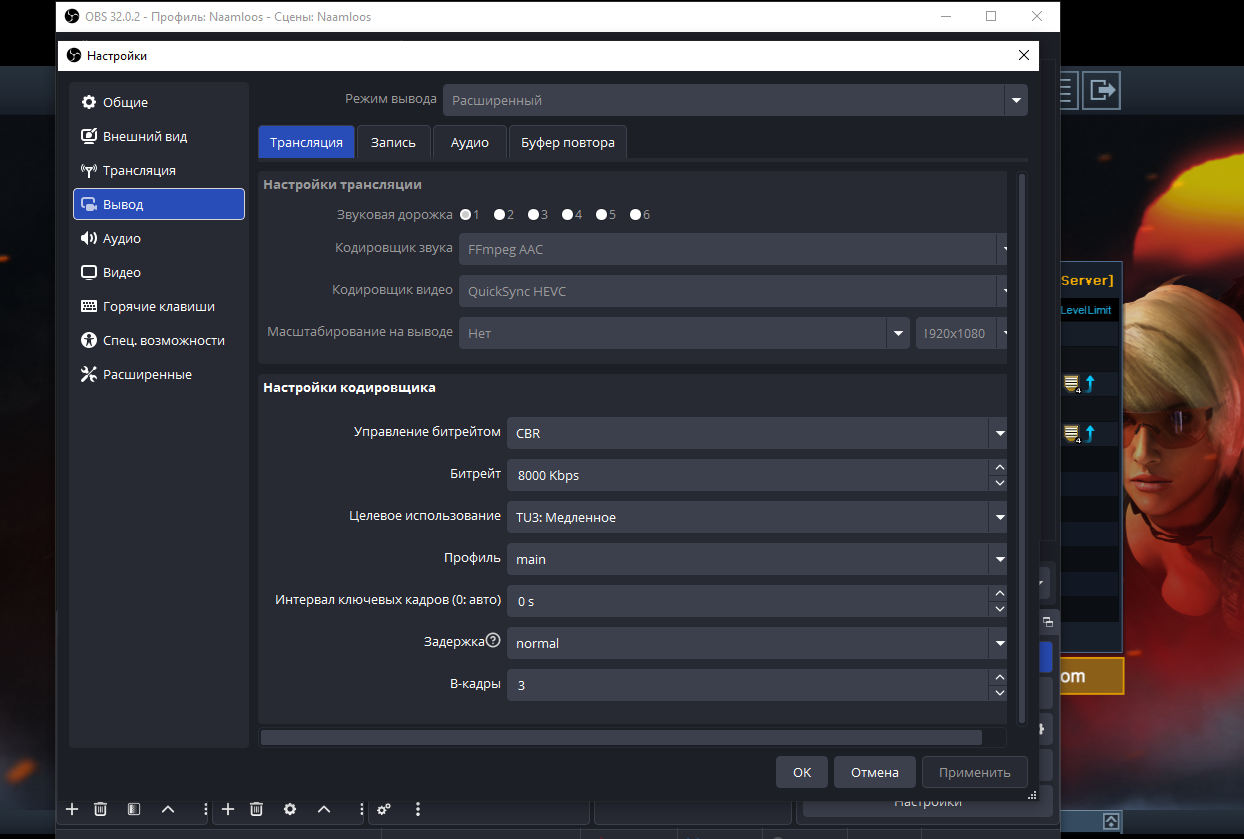Click OBS logo in the Настройки title bar
This screenshot has width=1244, height=839.
point(74,56)
